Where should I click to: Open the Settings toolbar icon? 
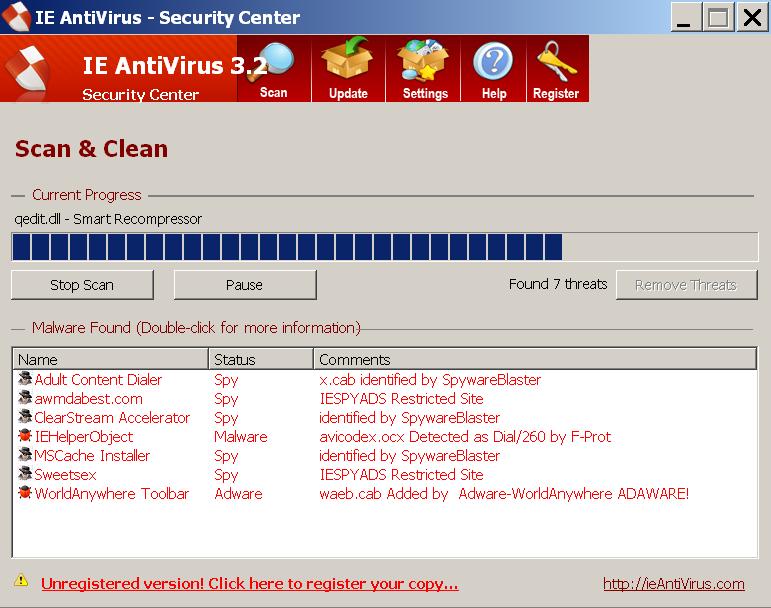coord(424,69)
